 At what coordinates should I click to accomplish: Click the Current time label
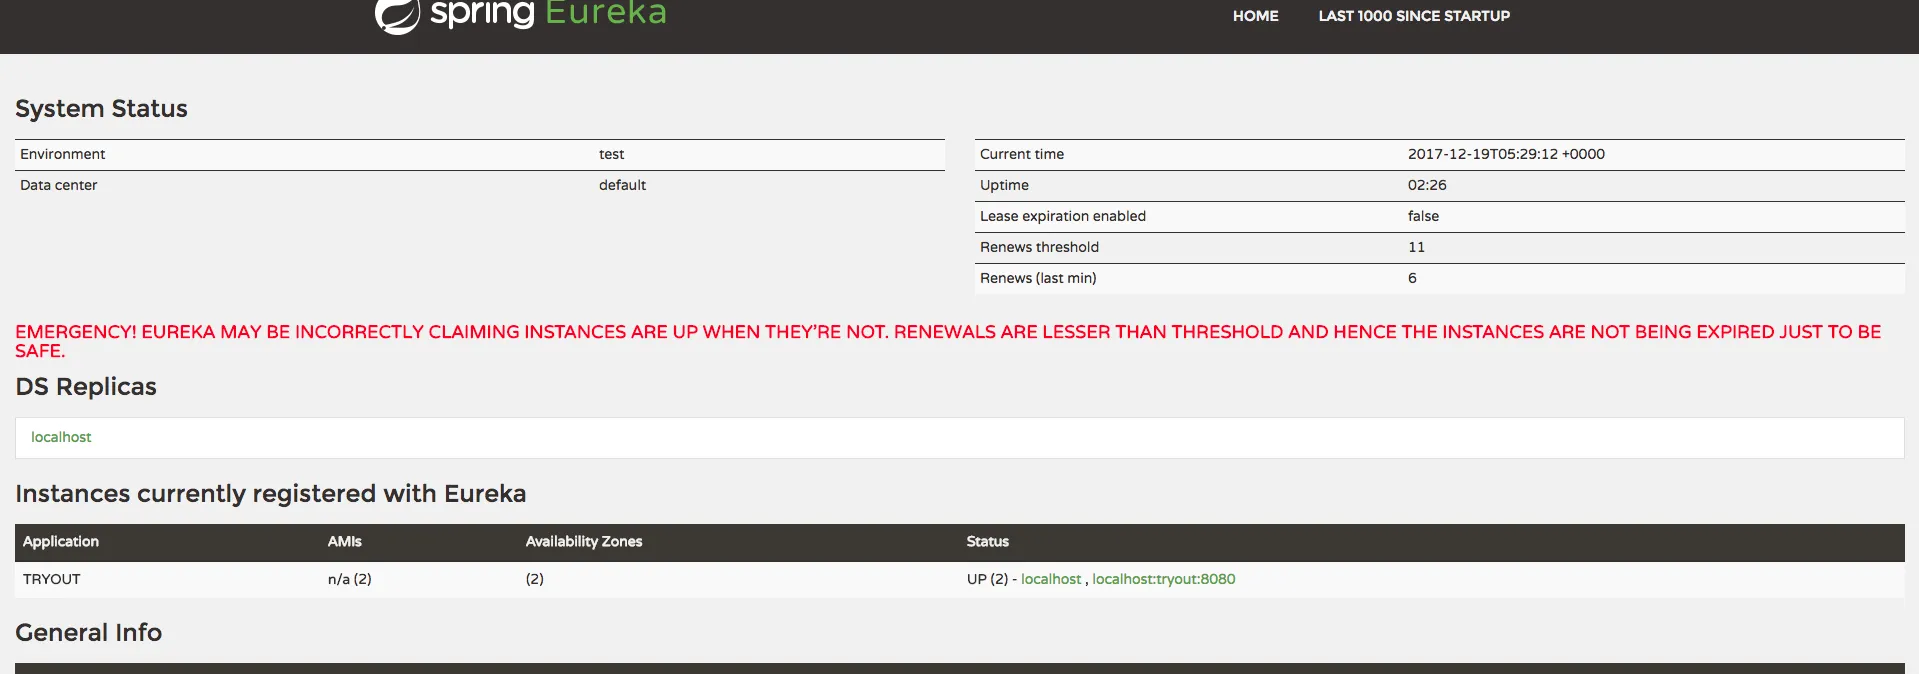pyautogui.click(x=1022, y=154)
